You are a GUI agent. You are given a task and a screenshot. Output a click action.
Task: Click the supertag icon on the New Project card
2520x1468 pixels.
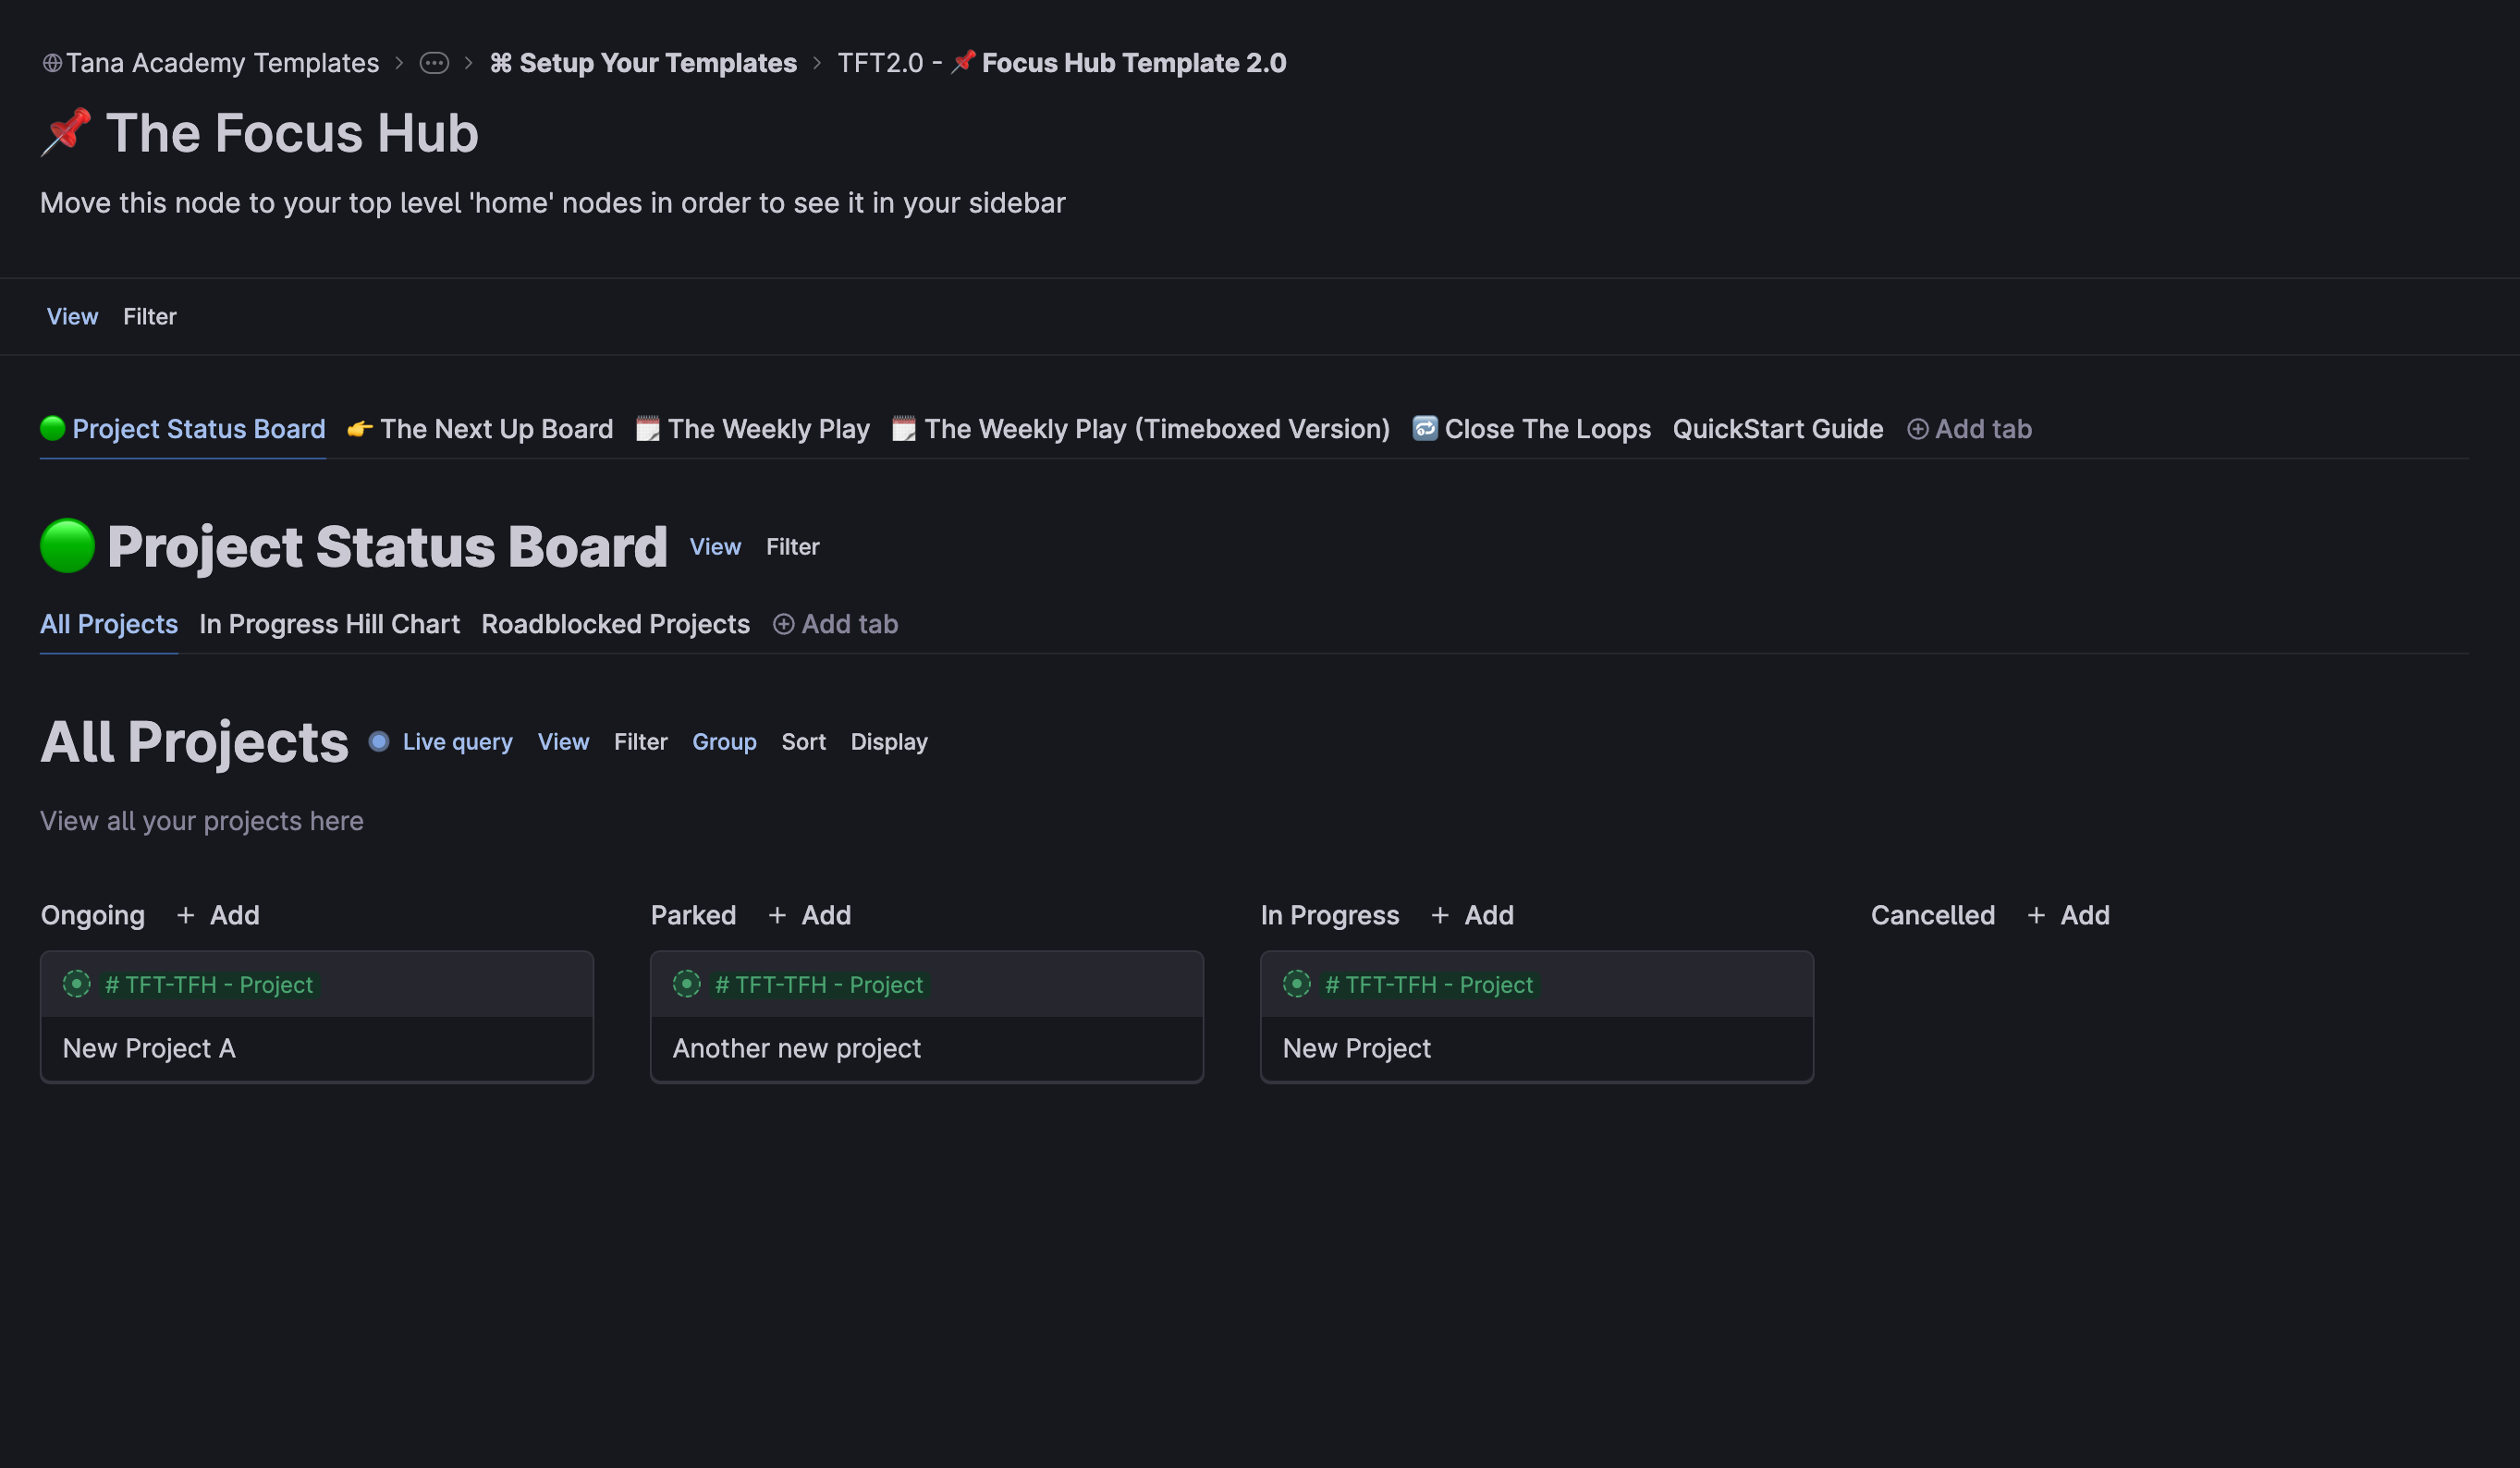pos(1297,984)
